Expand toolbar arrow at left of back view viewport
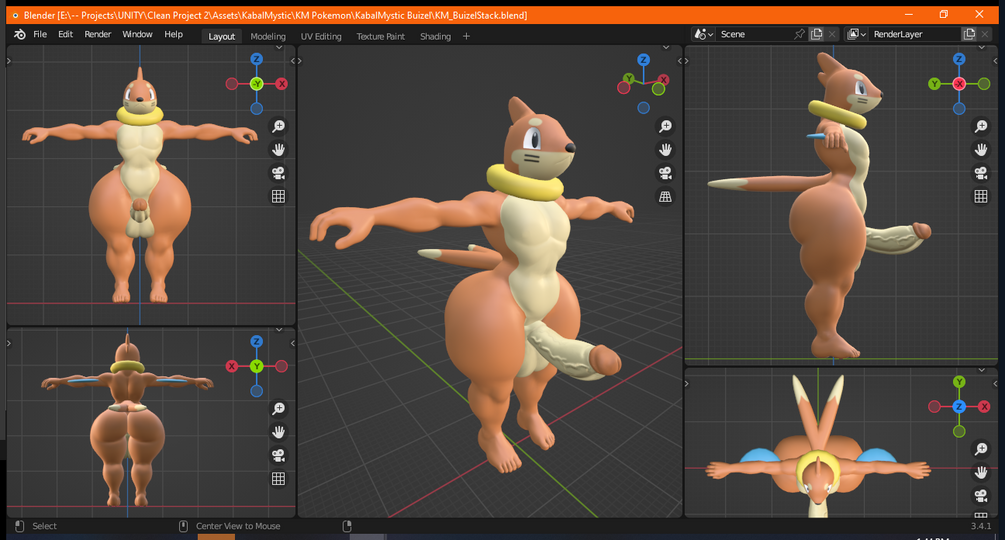Screen dimensions: 1005x540 tap(9, 343)
